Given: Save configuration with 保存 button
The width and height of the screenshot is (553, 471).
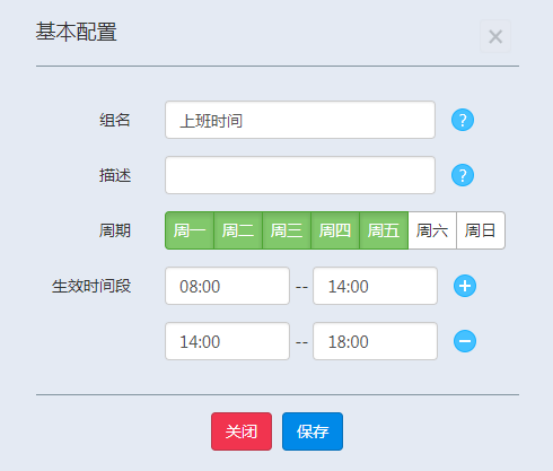Looking at the screenshot, I should pos(312,431).
